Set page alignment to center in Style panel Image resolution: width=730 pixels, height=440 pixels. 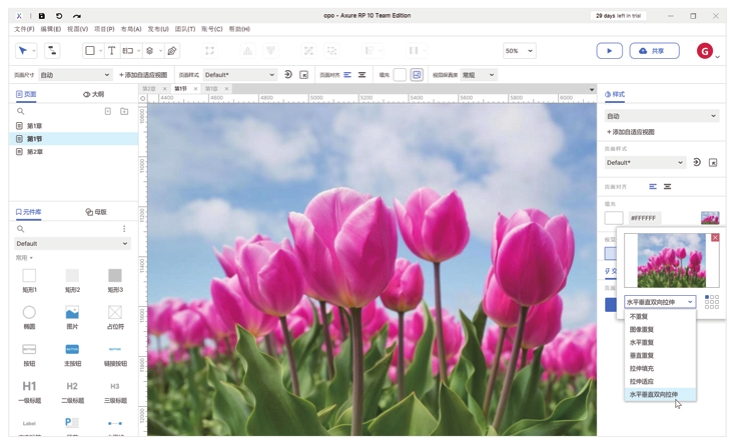tap(667, 187)
